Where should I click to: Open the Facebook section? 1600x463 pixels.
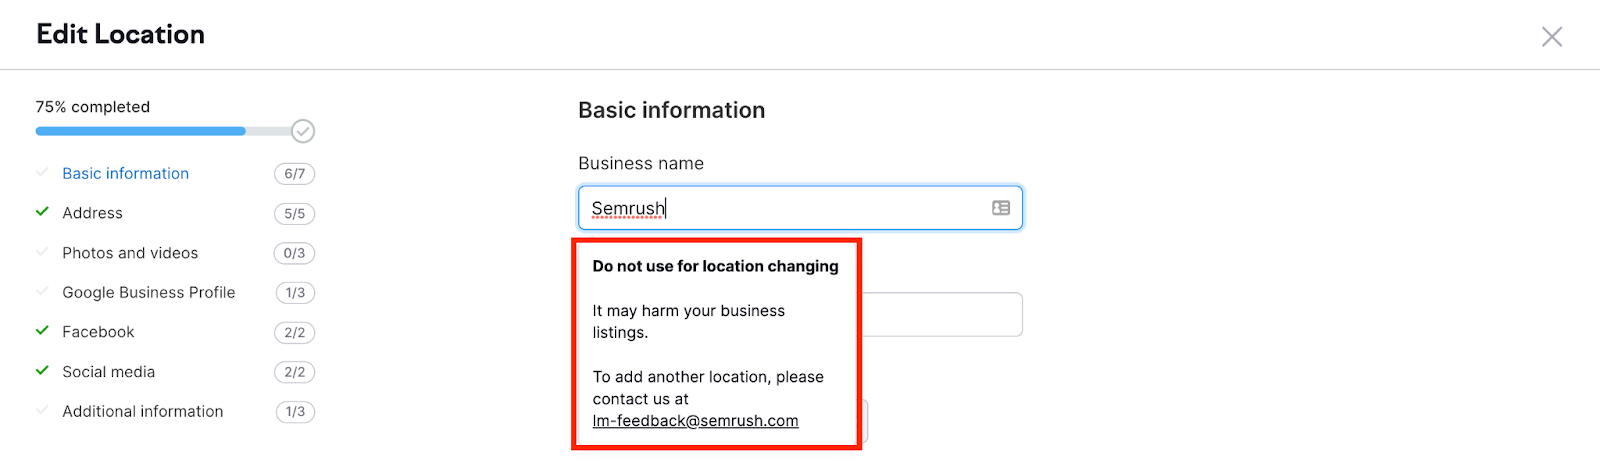(x=98, y=332)
